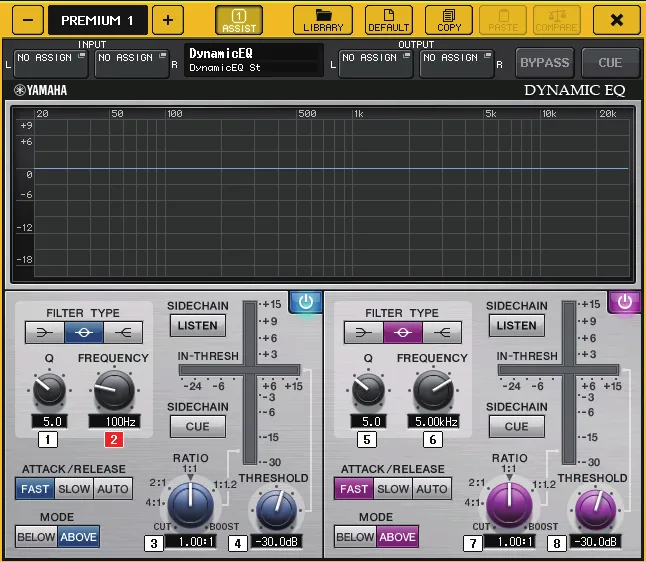
Task: Click the purple THRESHOLD knob
Action: click(595, 509)
